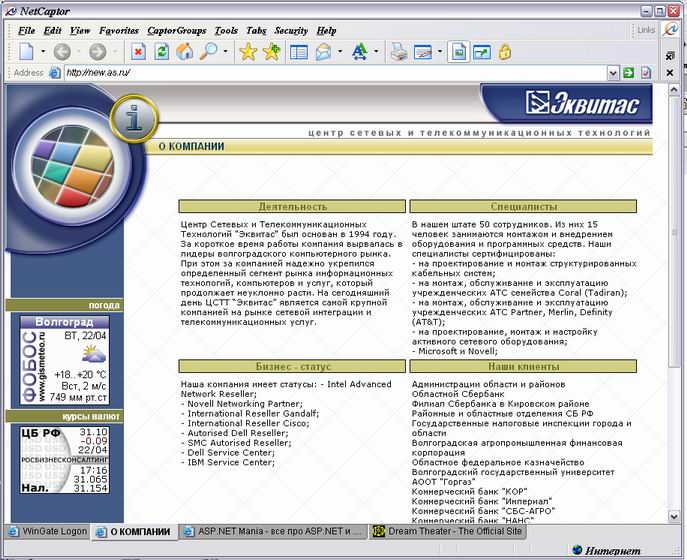The image size is (687, 560).
Task: Go back with the Back arrow button
Action: tap(62, 52)
